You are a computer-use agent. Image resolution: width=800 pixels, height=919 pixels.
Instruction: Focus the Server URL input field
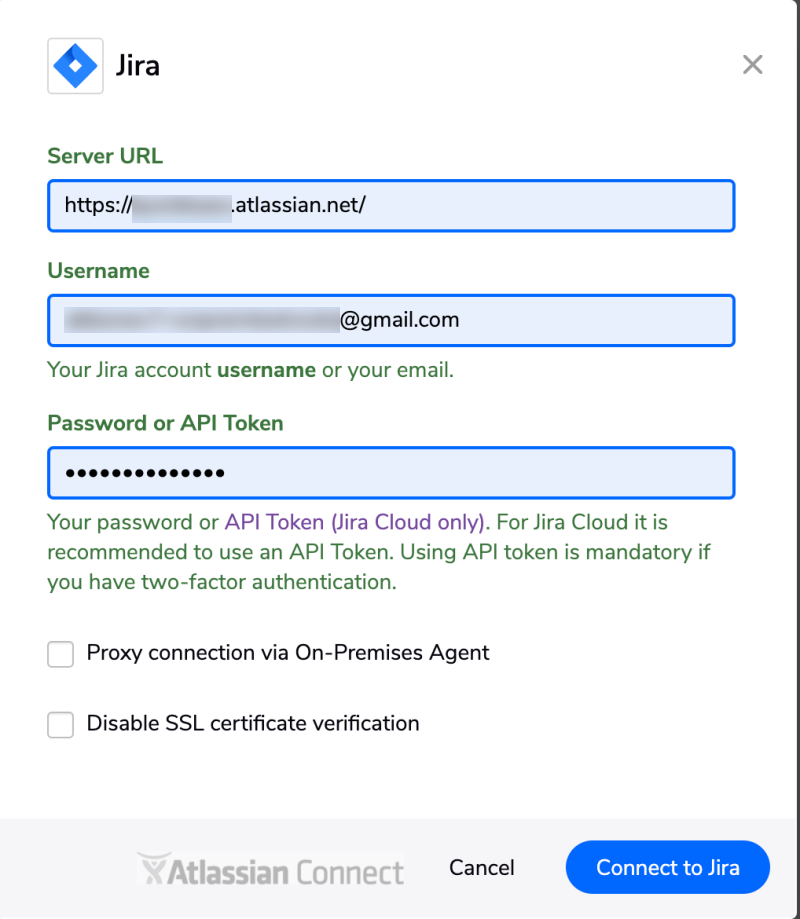pos(391,206)
